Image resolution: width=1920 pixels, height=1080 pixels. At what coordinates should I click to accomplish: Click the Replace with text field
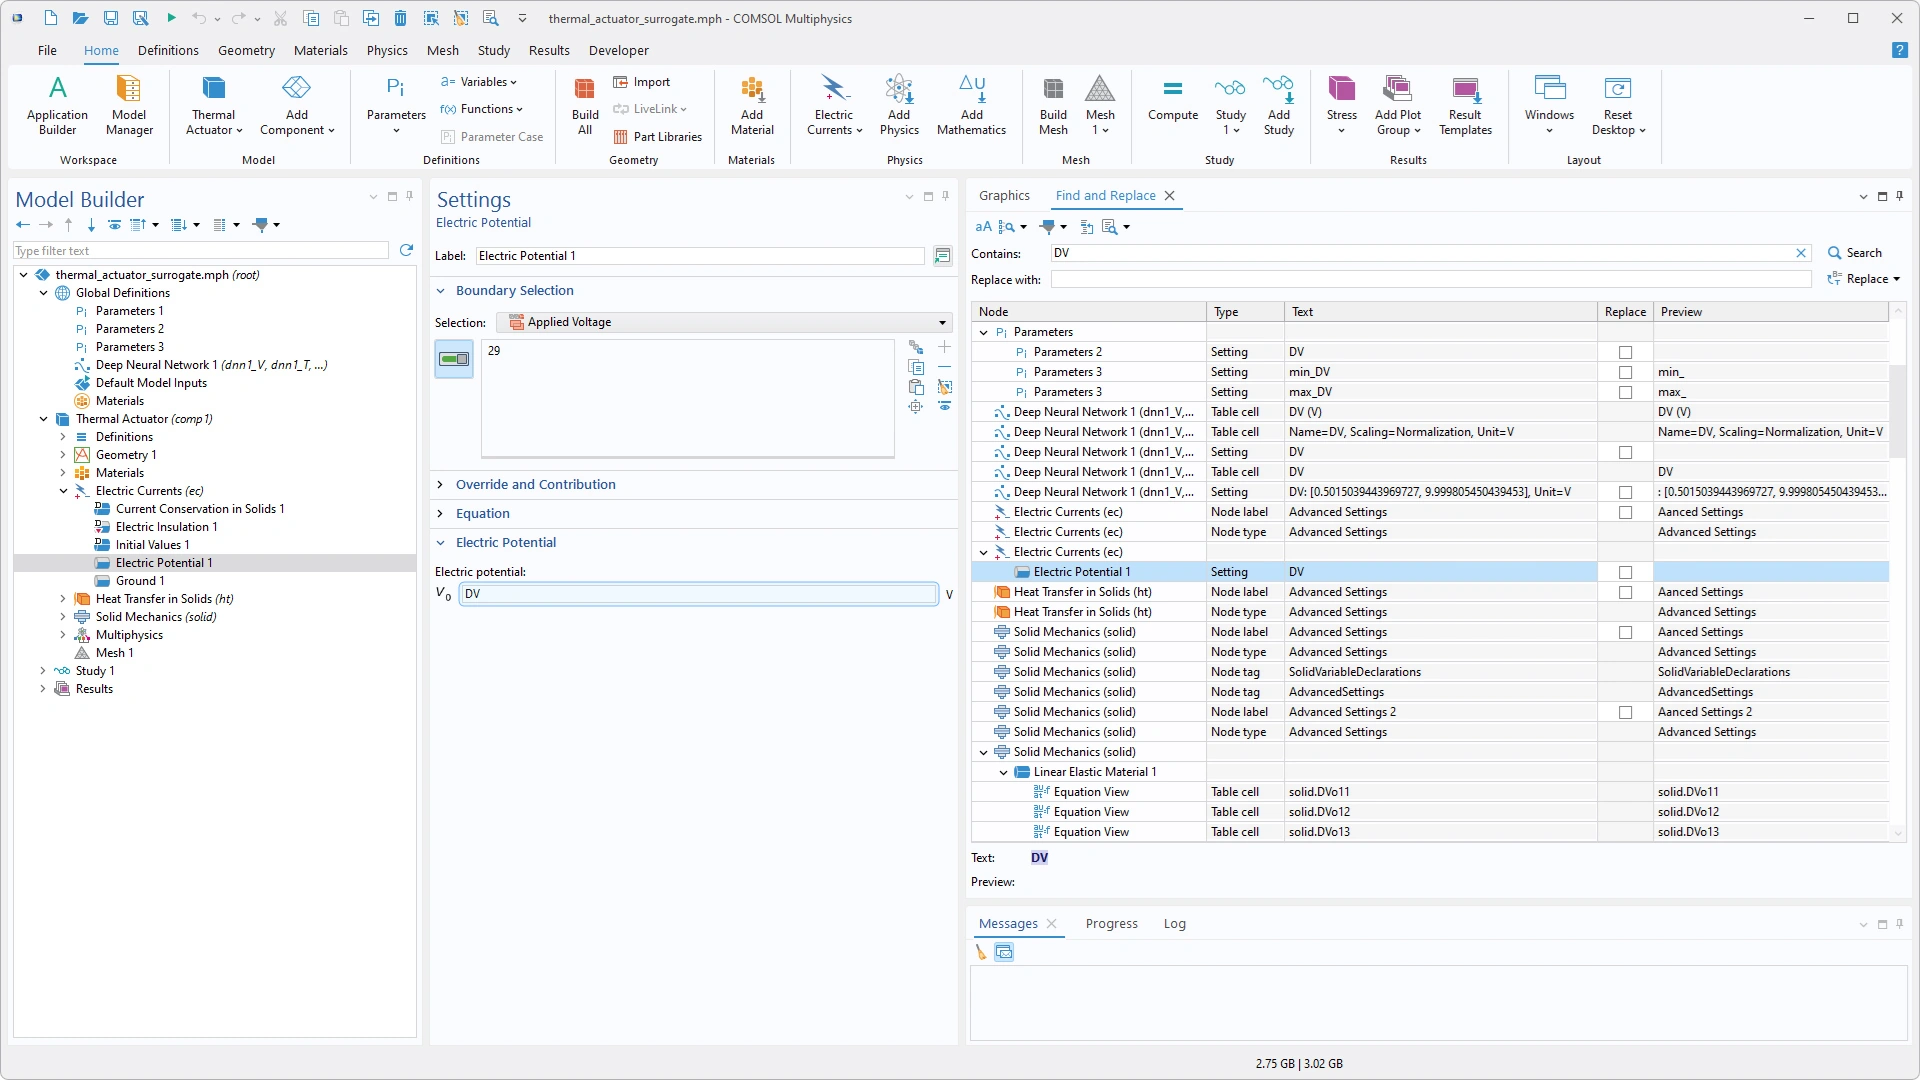pyautogui.click(x=1430, y=280)
